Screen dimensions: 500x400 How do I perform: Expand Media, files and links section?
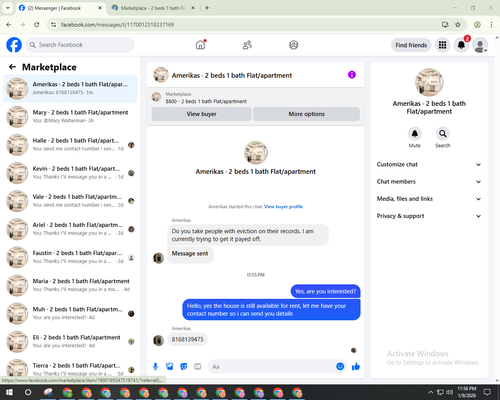tap(429, 199)
